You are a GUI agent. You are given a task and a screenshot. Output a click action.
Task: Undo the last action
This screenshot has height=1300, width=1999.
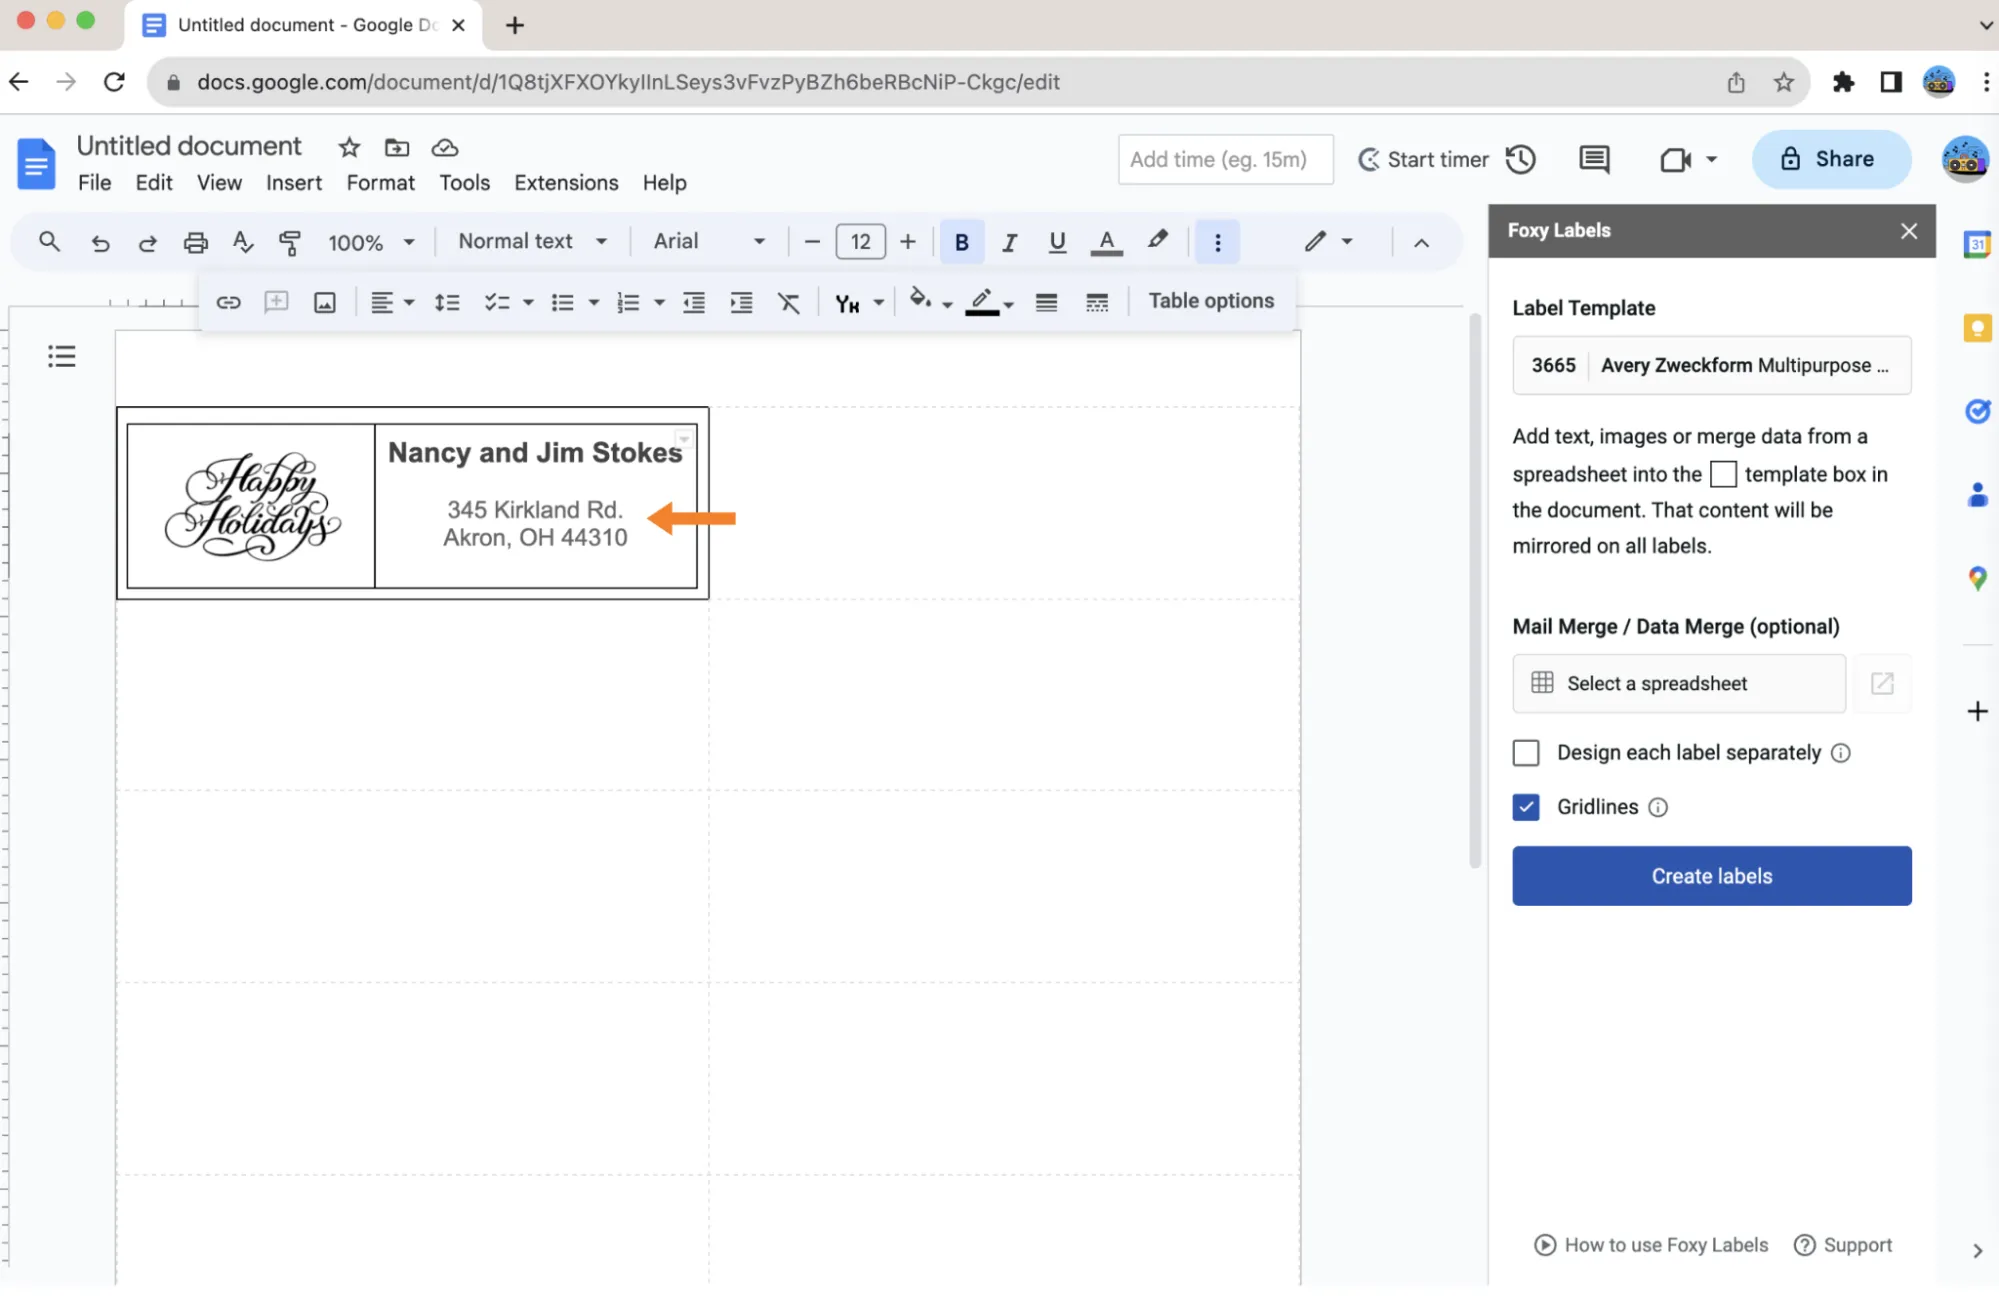coord(100,242)
